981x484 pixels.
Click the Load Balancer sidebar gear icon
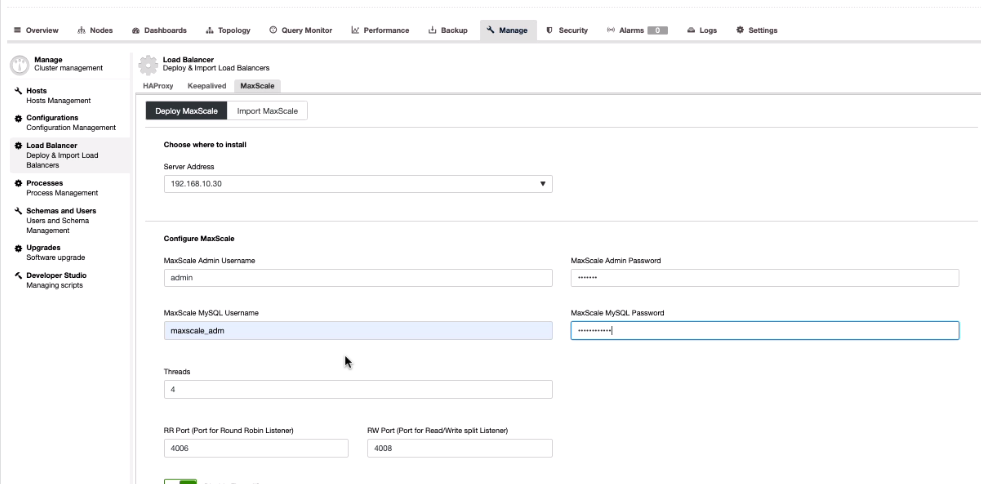point(18,146)
